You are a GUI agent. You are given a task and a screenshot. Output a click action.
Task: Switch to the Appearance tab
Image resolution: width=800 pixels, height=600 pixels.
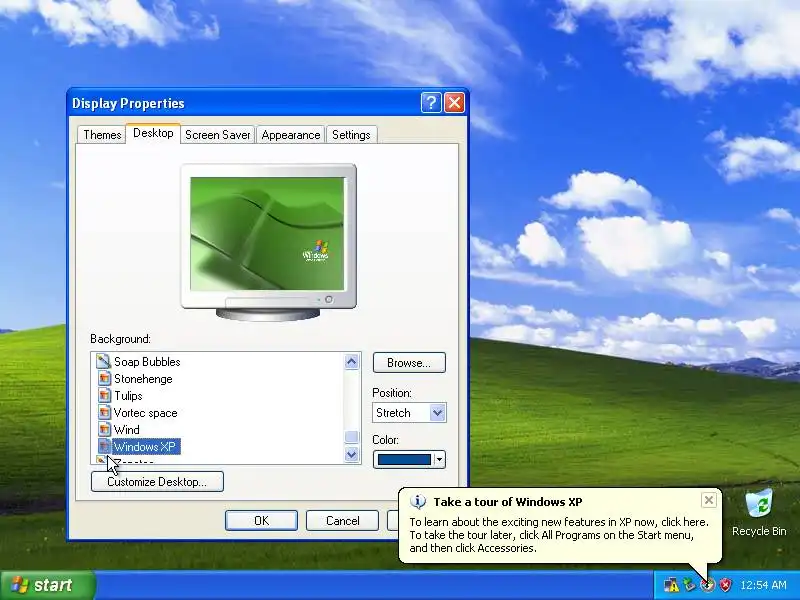[291, 135]
